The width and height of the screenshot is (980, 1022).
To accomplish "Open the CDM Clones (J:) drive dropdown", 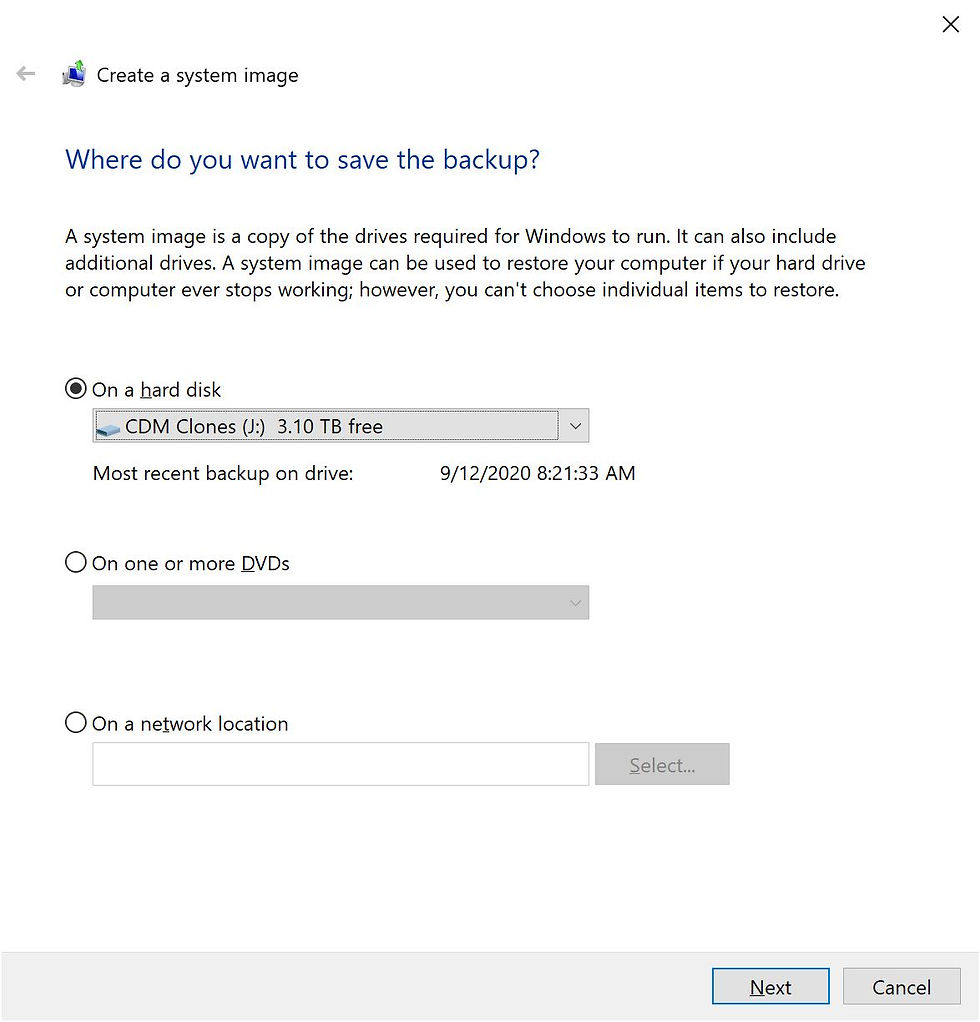I will [340, 426].
